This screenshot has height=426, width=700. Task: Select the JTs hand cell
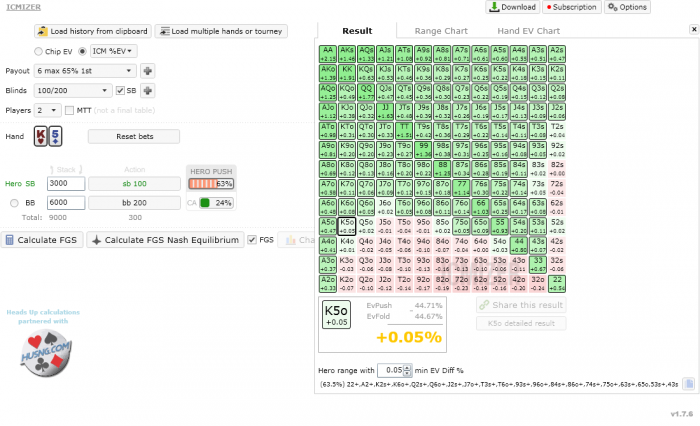[404, 111]
